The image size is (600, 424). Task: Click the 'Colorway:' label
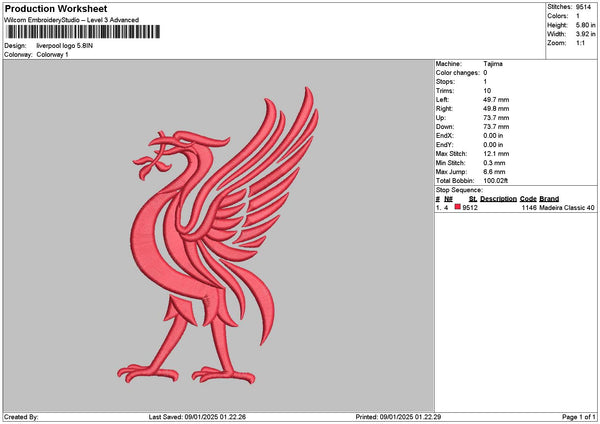tap(18, 55)
